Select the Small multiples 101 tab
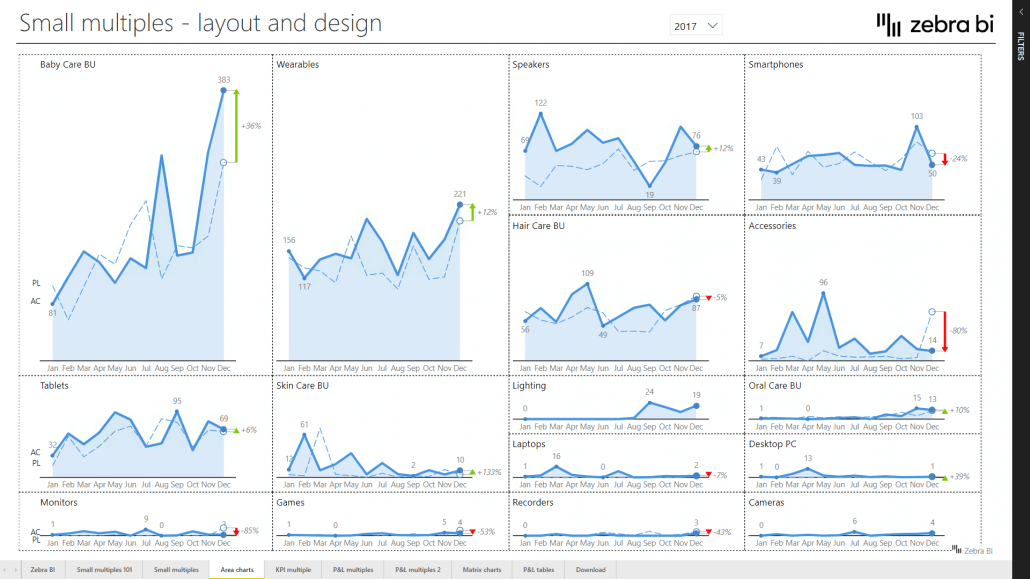 (x=106, y=568)
